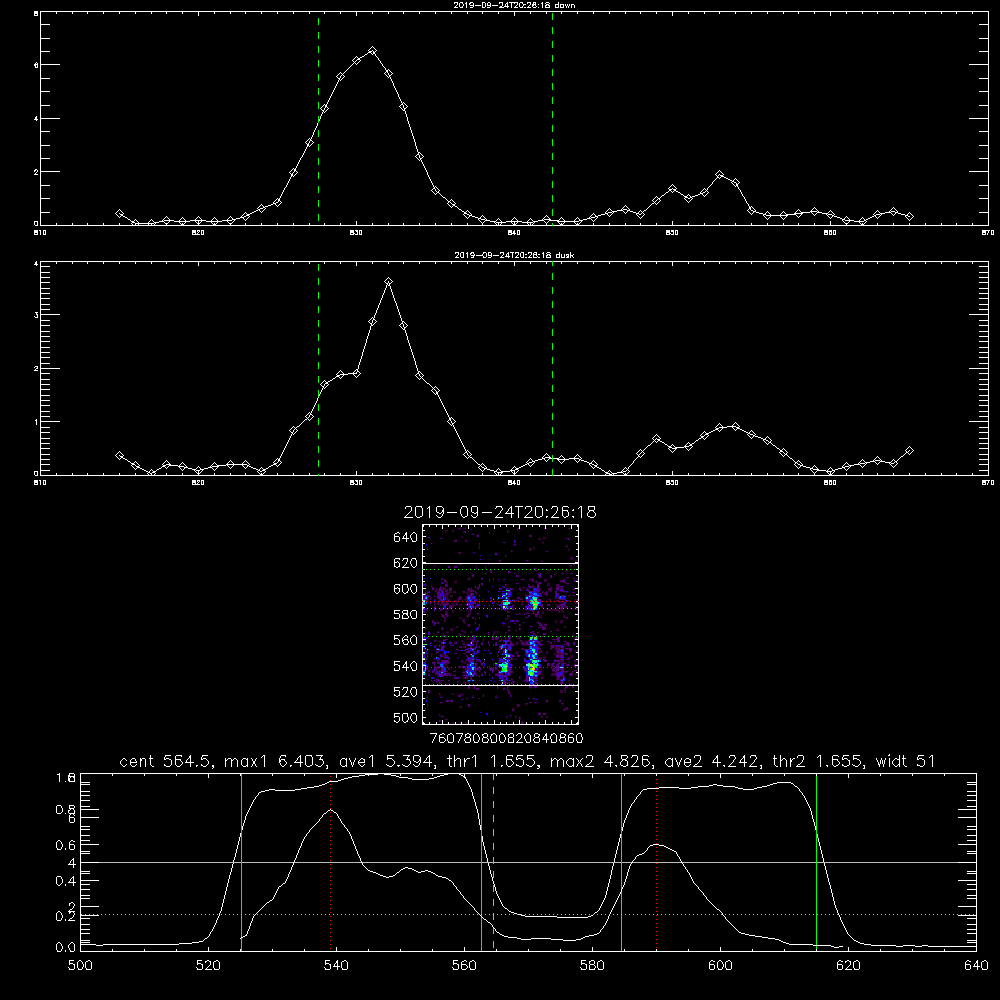Click the '640' label on the heatmap y-axis
The width and height of the screenshot is (1000, 1000).
click(406, 537)
